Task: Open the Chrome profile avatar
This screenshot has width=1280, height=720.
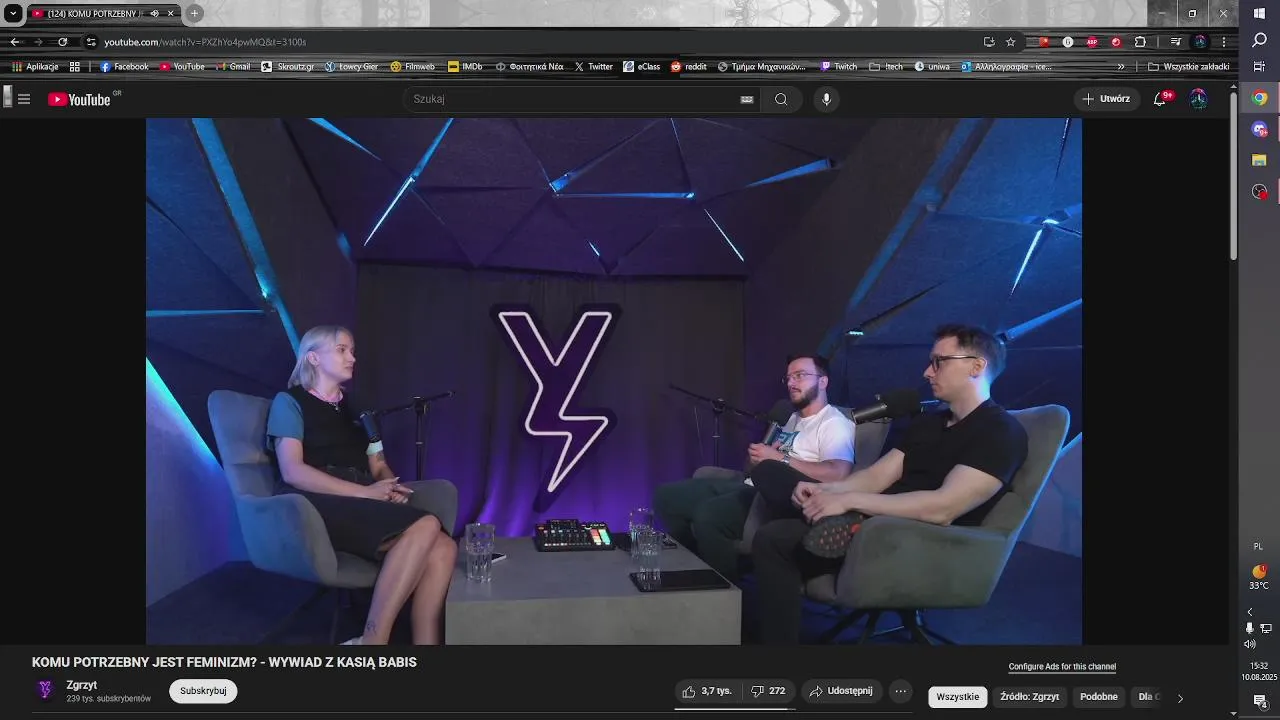Action: (x=1200, y=42)
